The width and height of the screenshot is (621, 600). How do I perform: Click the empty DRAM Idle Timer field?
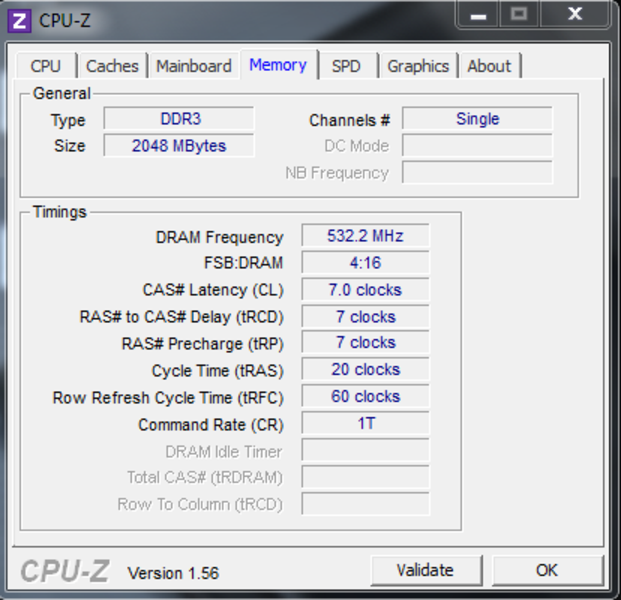pyautogui.click(x=365, y=450)
